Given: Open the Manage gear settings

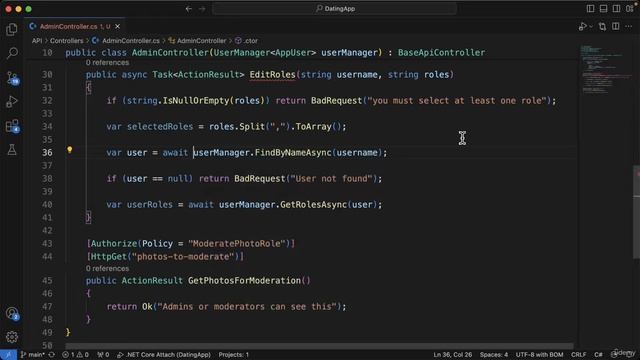Looking at the screenshot, I should pyautogui.click(x=12, y=337).
